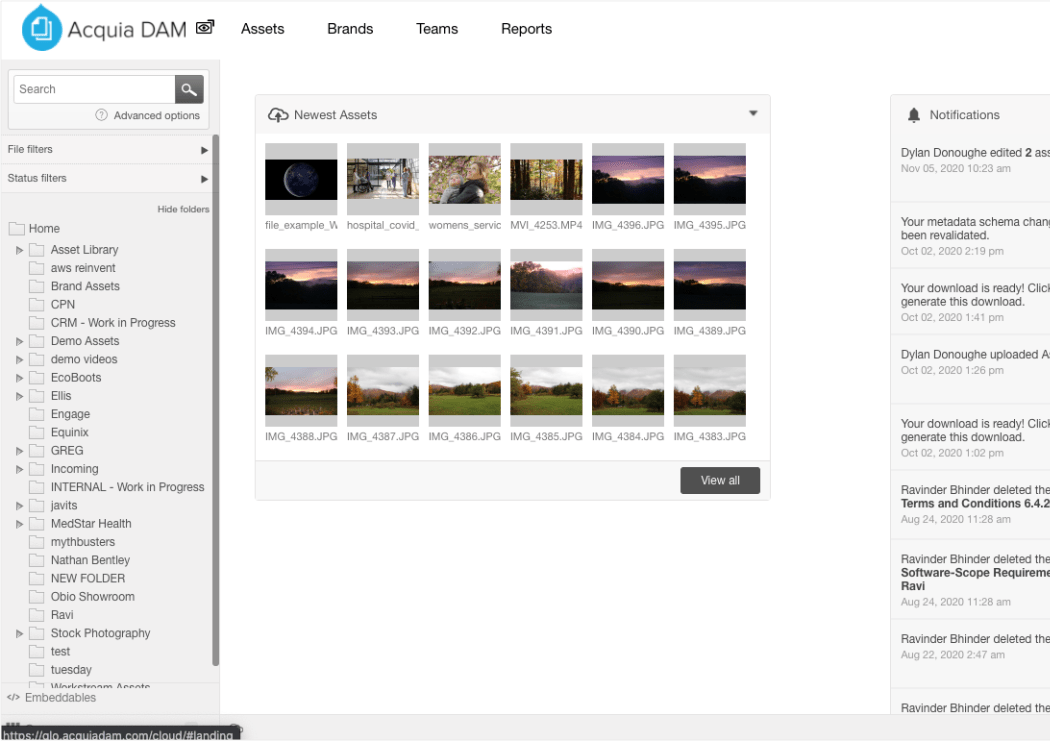Open Advanced options link
The width and height of the screenshot is (1050, 741).
[156, 115]
